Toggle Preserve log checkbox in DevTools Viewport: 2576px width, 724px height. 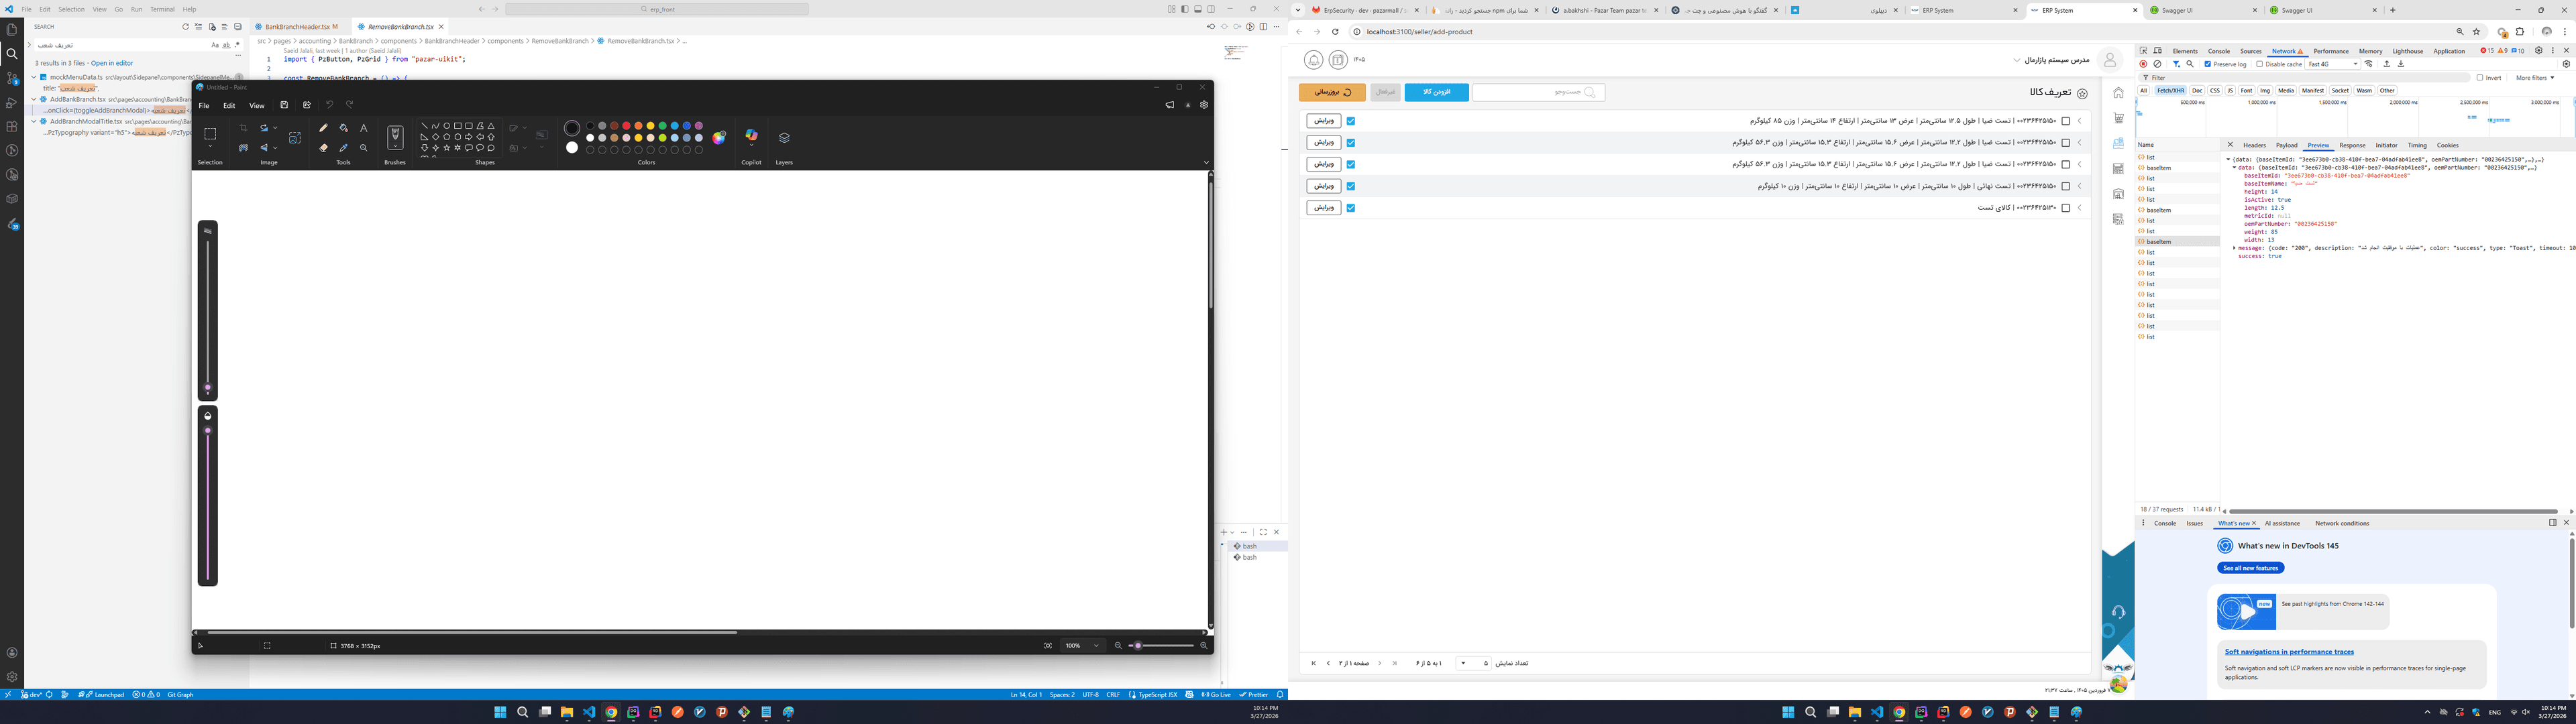pyautogui.click(x=2208, y=64)
